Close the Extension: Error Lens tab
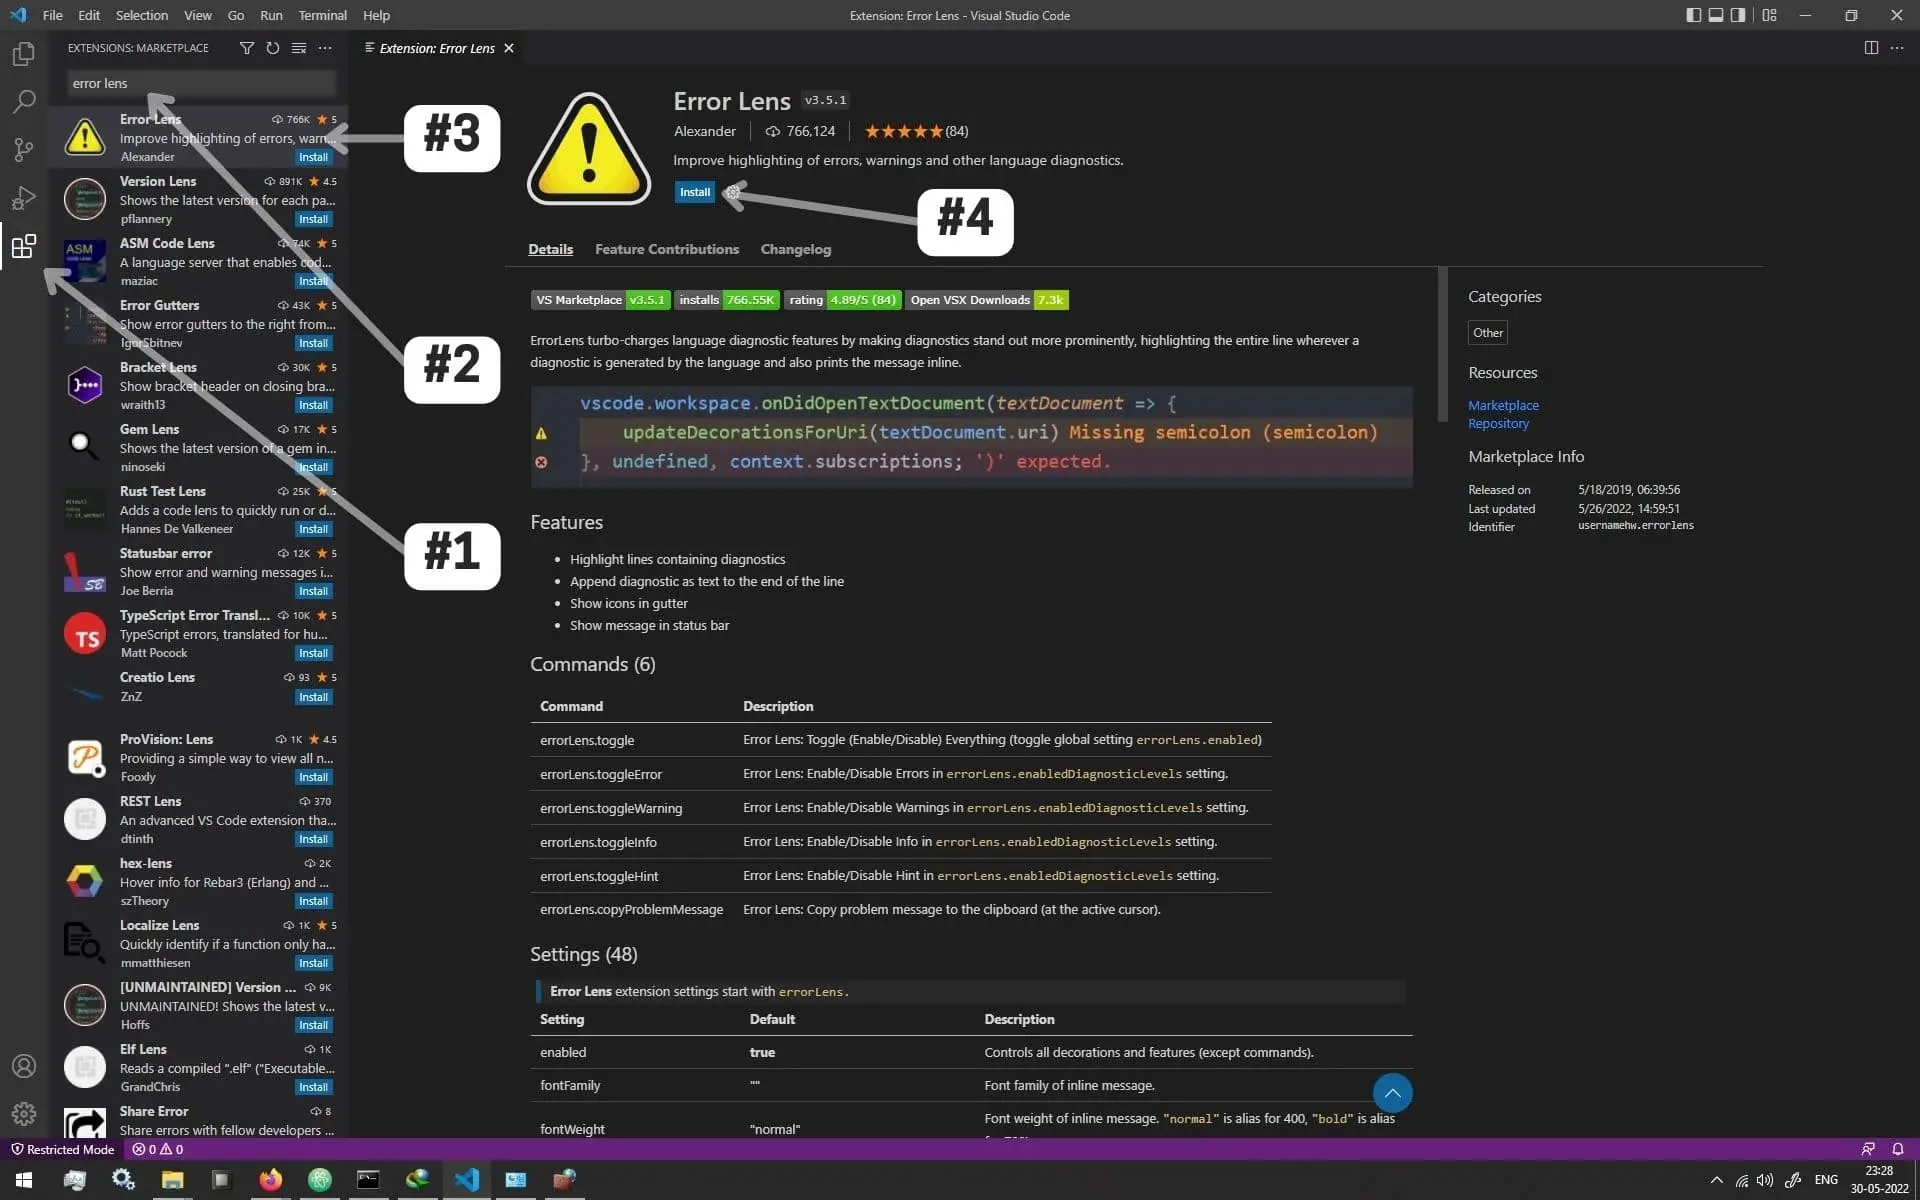Image resolution: width=1920 pixels, height=1200 pixels. point(509,48)
